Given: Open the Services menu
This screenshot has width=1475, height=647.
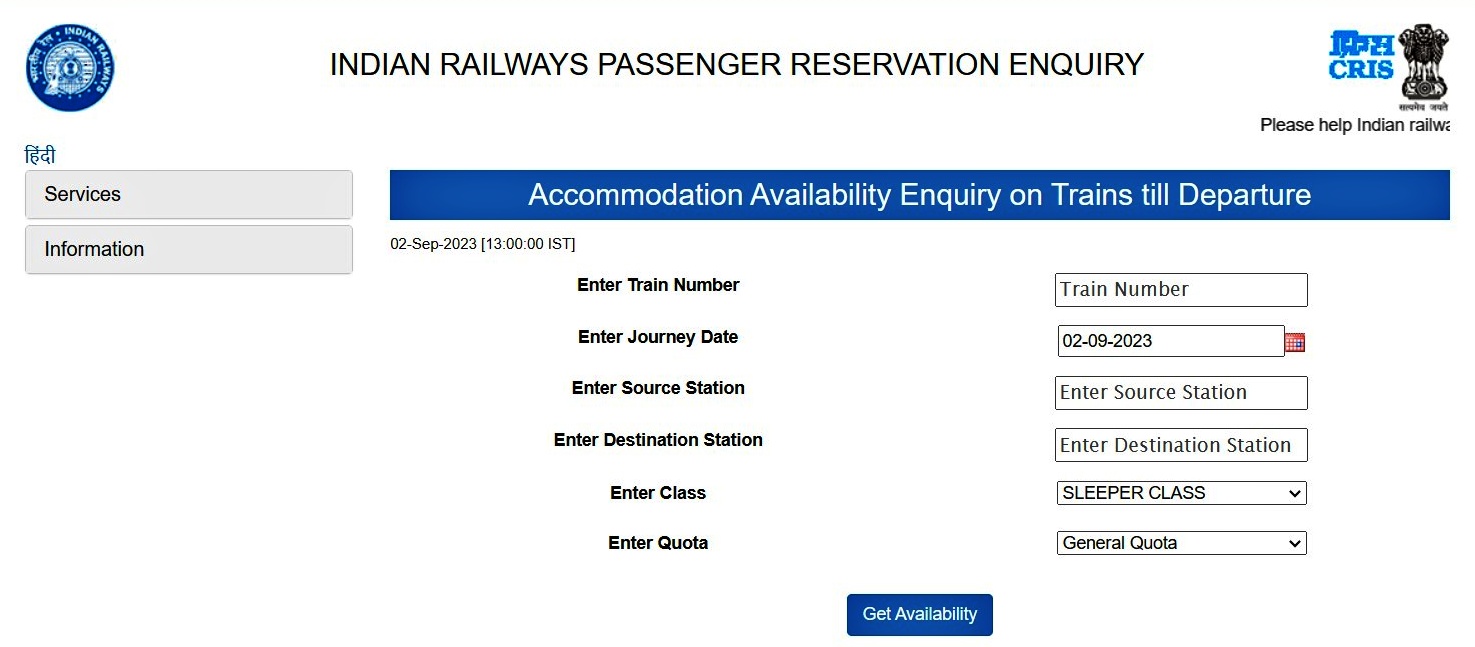Looking at the screenshot, I should 188,194.
